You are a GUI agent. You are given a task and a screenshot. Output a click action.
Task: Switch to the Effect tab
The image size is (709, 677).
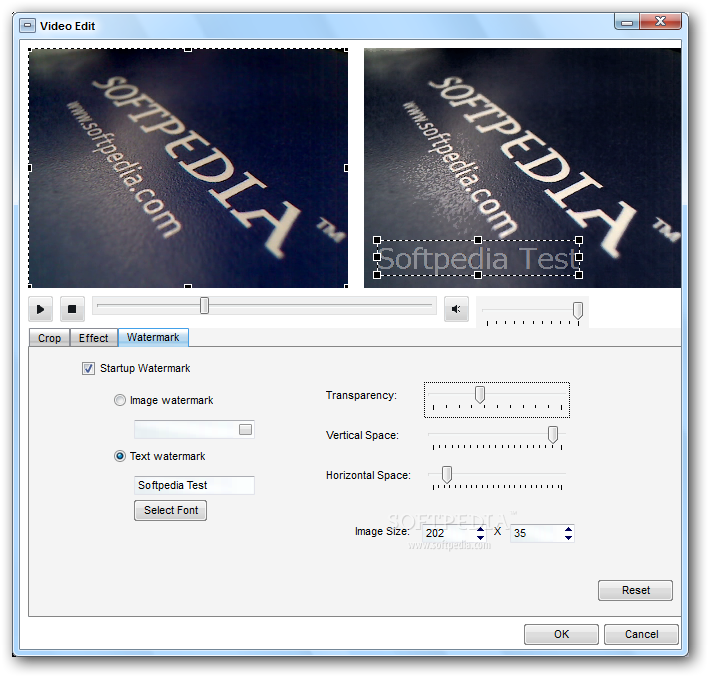pyautogui.click(x=93, y=338)
